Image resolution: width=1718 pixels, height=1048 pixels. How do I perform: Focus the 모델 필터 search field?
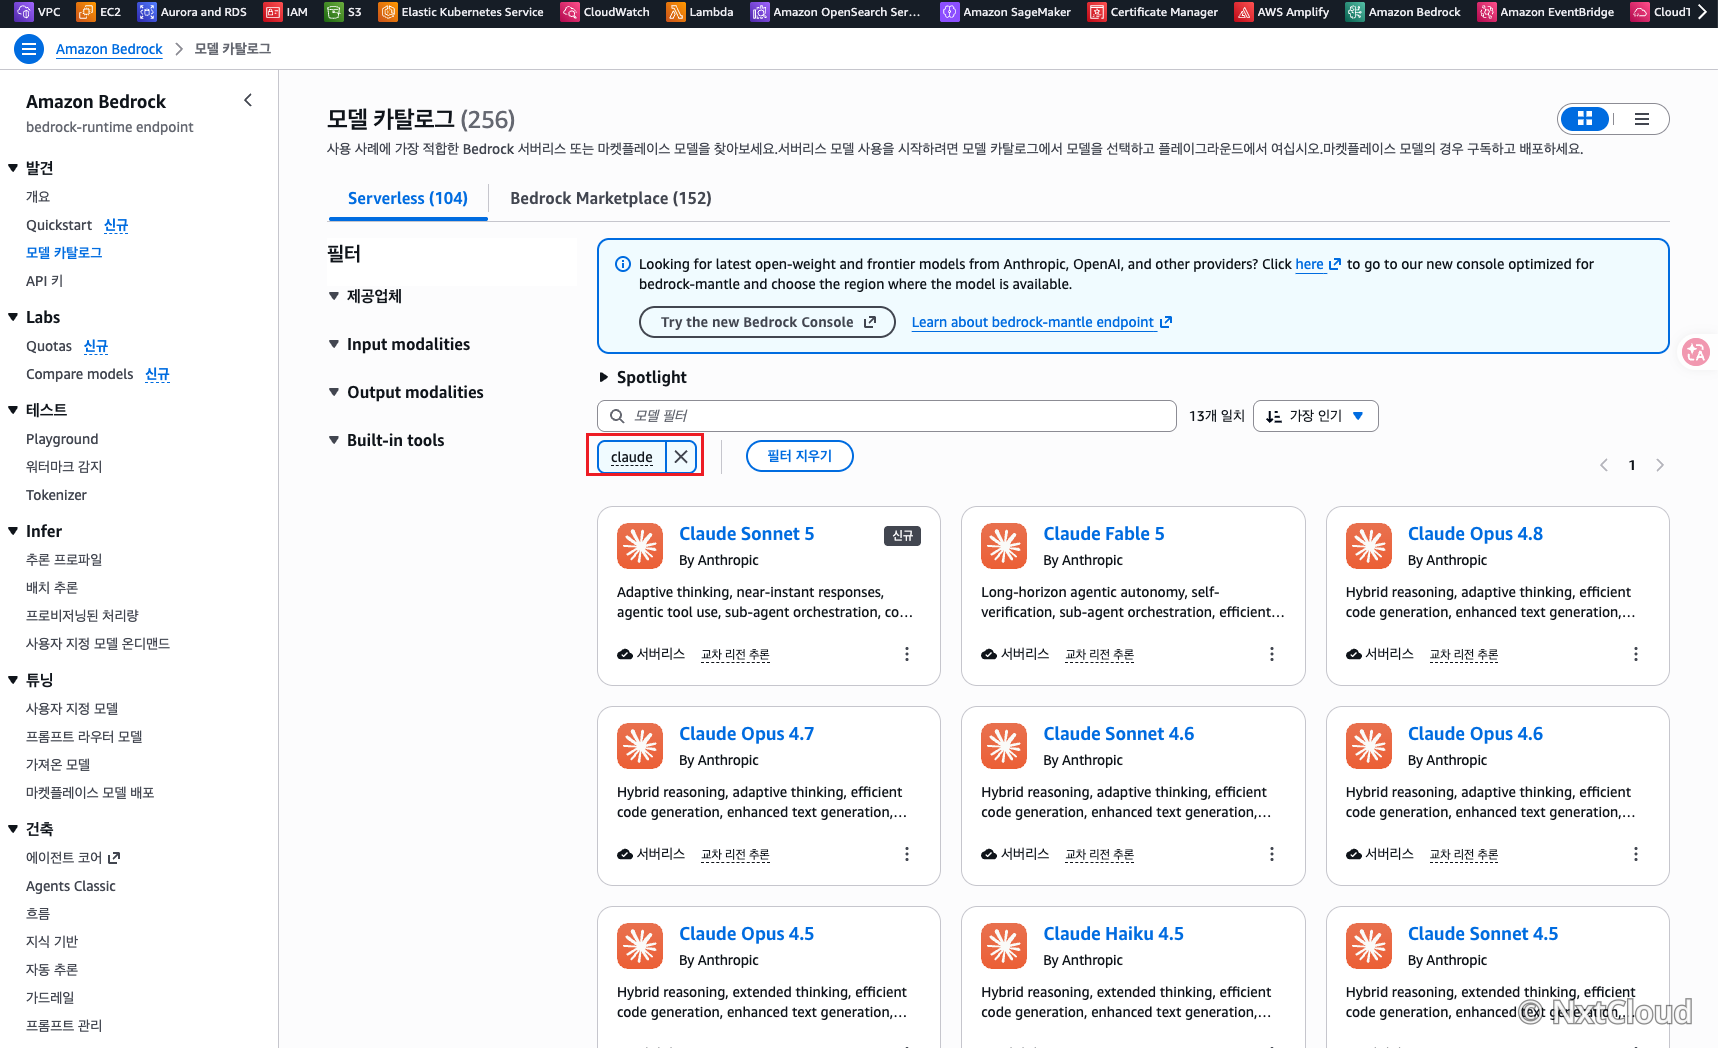(x=886, y=416)
